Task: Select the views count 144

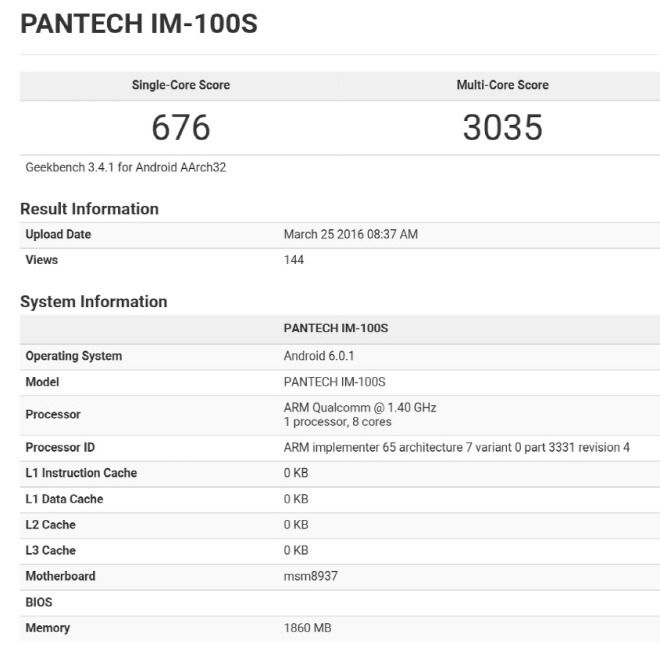Action: coord(294,260)
